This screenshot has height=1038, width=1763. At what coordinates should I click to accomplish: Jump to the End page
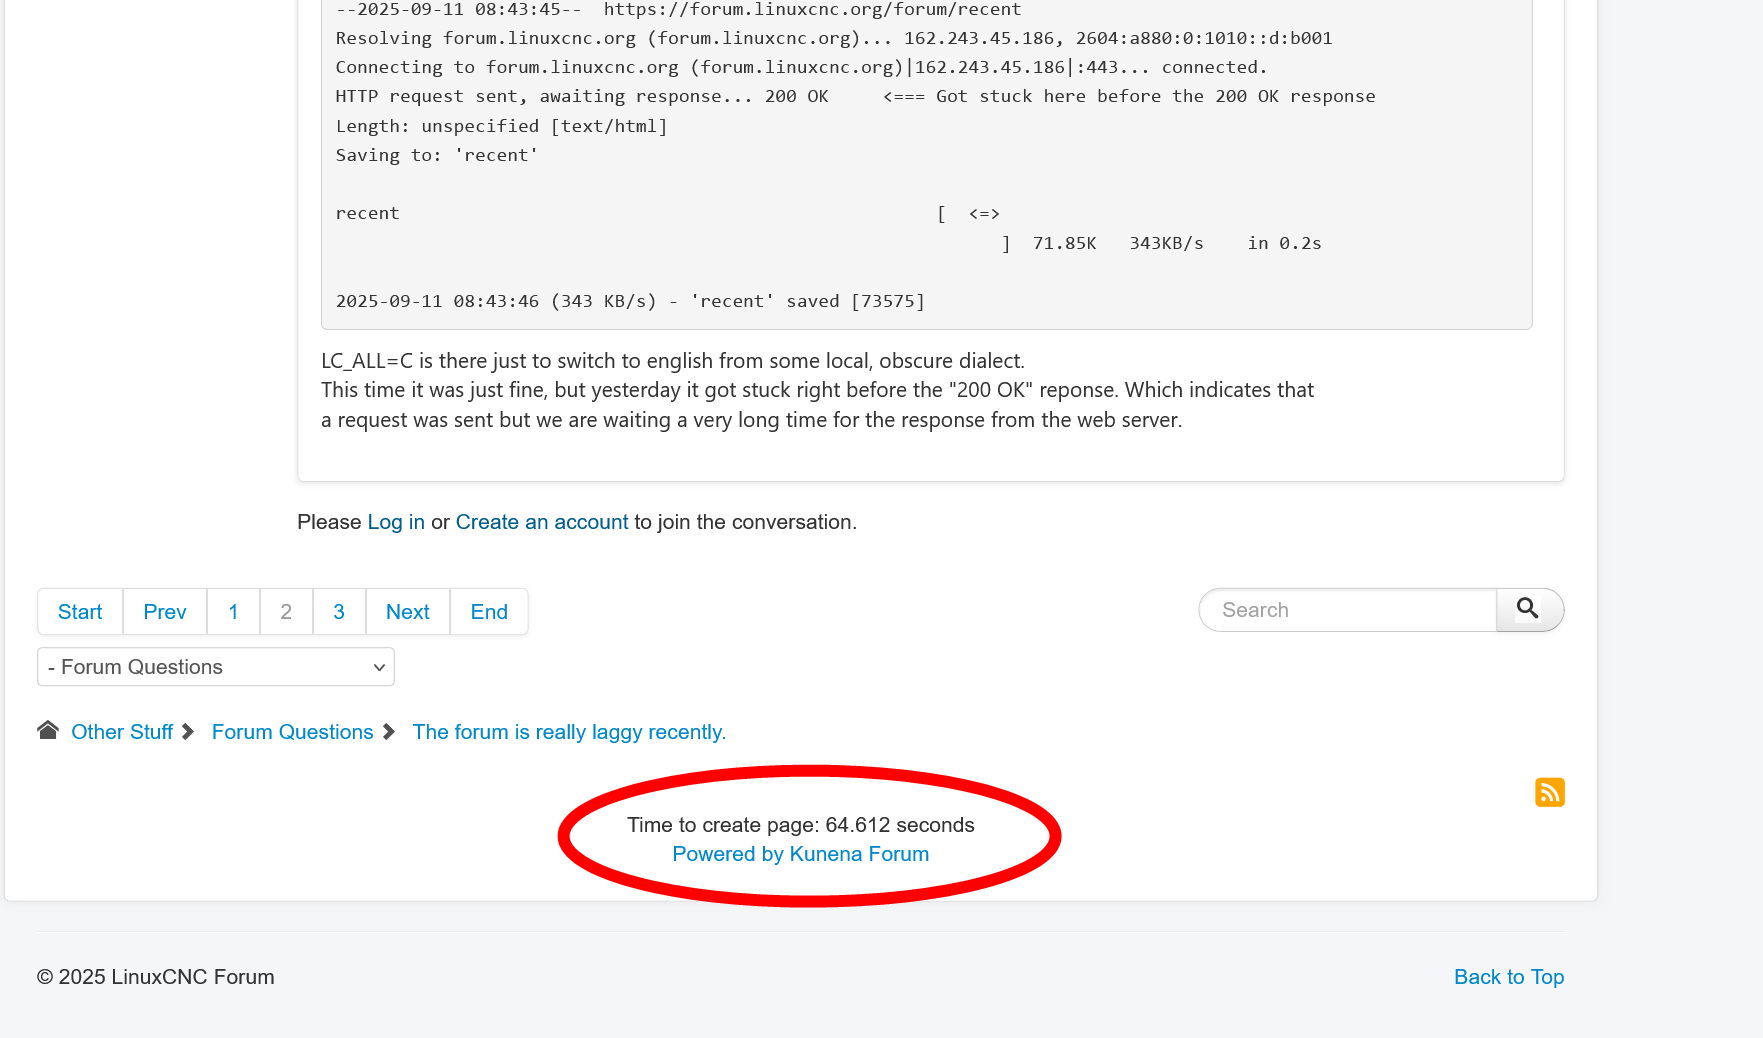tap(489, 612)
